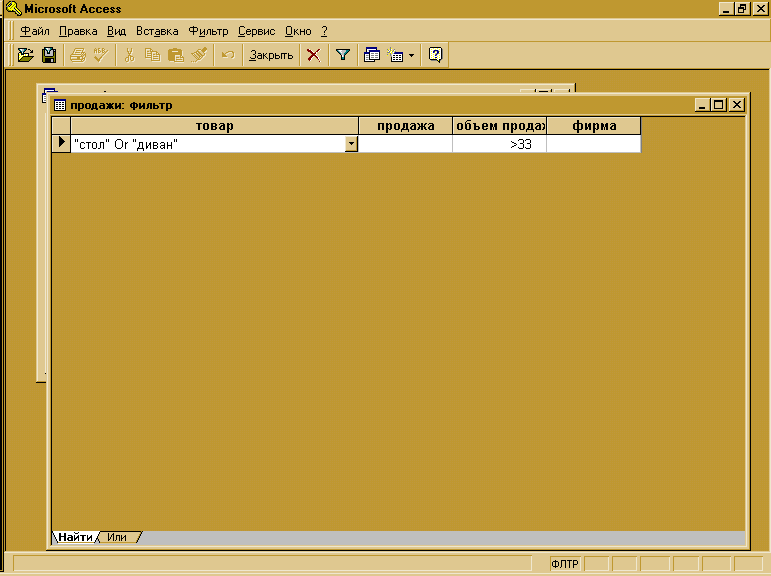Minimize the продажи: фильтр window
This screenshot has width=771, height=576.
pos(702,105)
